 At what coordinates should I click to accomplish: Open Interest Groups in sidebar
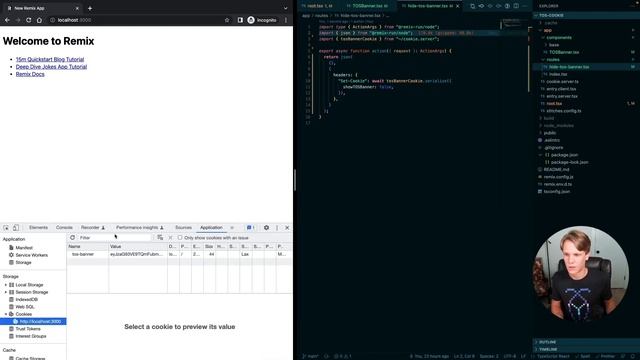click(x=31, y=336)
